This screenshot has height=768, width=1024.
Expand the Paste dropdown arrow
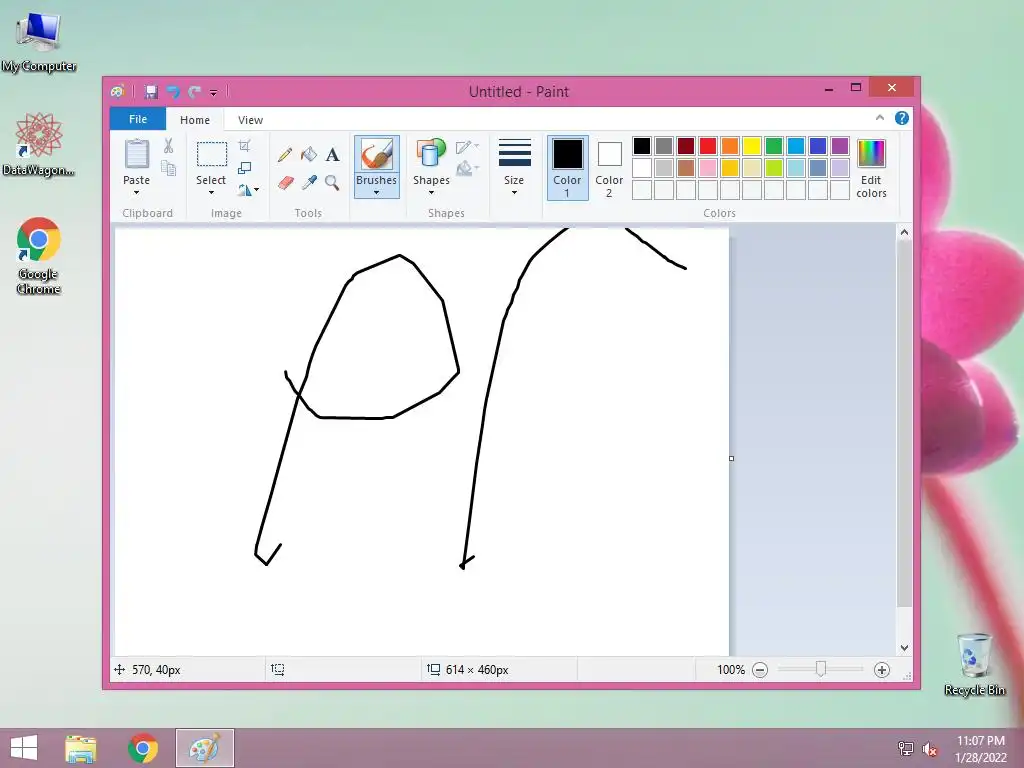click(x=136, y=193)
